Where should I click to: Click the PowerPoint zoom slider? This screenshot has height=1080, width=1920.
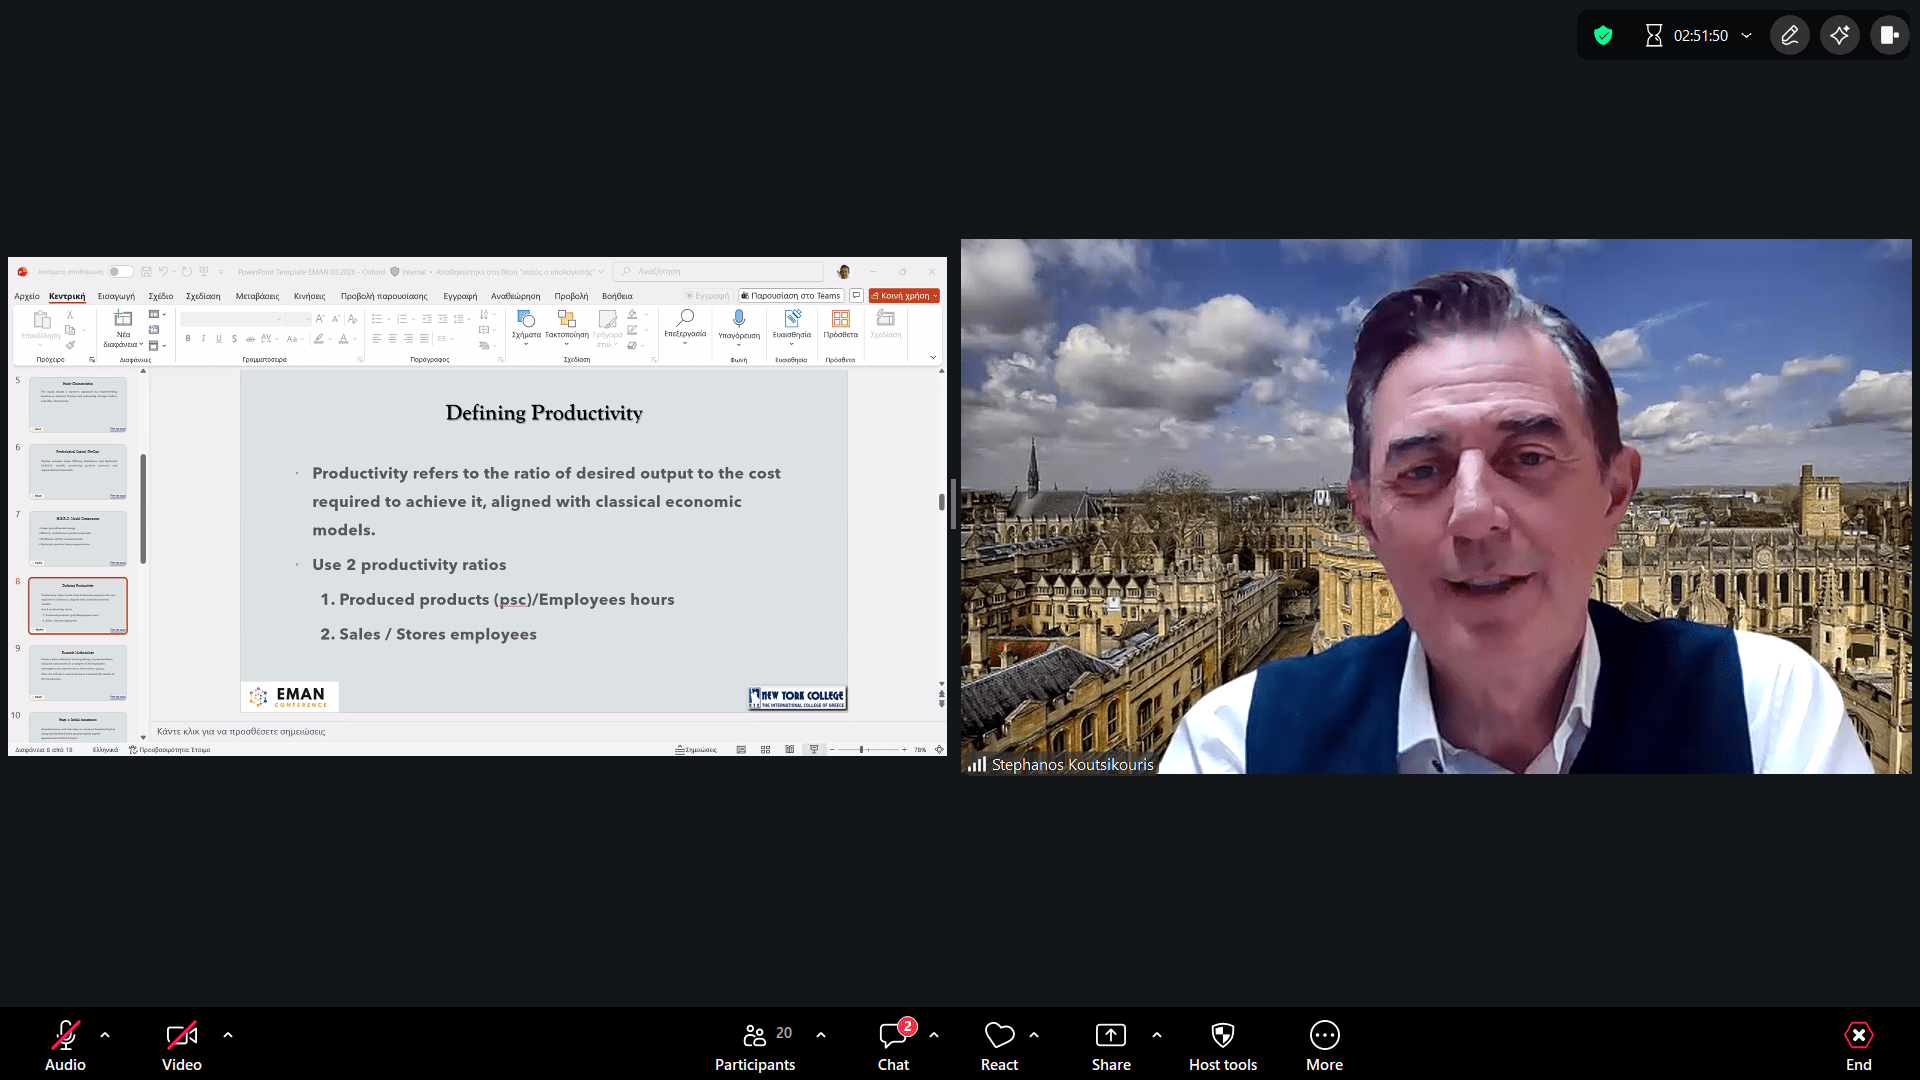[862, 749]
